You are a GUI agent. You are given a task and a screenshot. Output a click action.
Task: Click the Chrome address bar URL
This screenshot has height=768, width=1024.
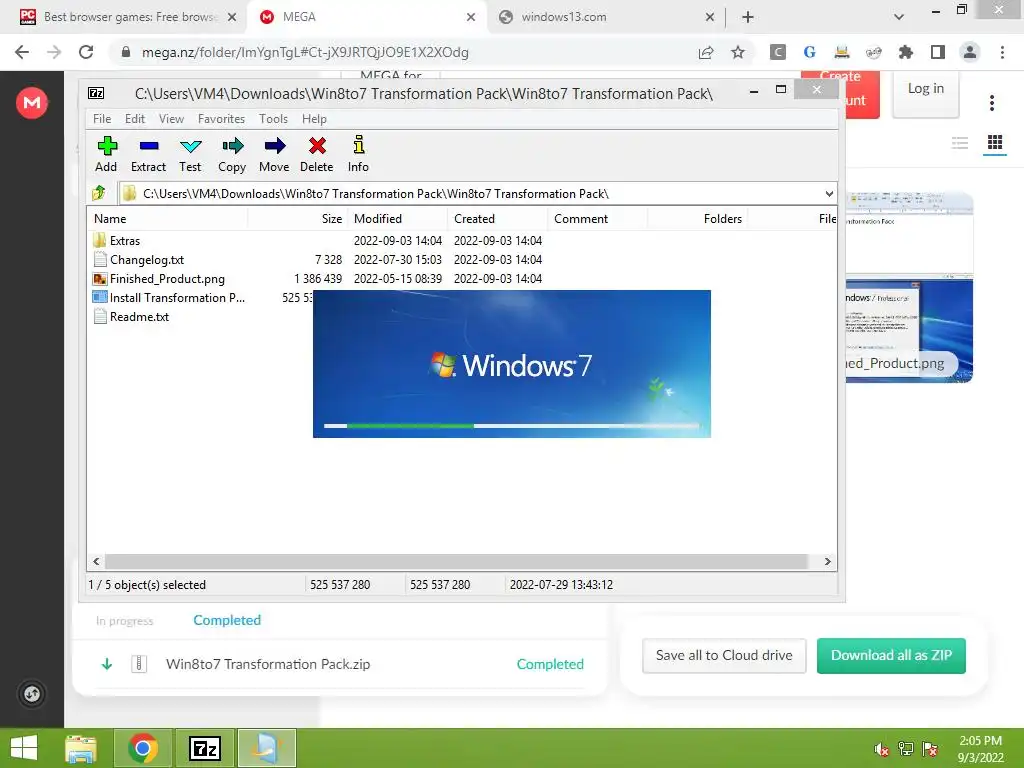click(305, 52)
